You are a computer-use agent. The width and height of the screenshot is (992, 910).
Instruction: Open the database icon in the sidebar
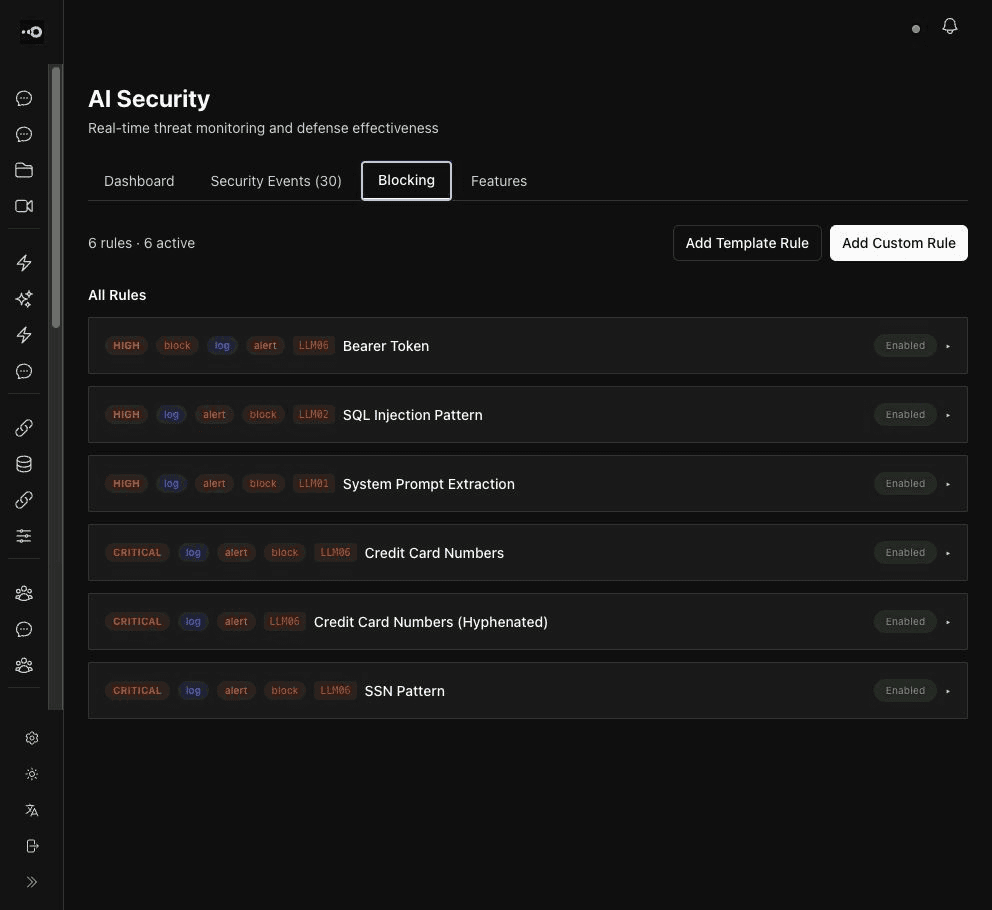tap(24, 464)
